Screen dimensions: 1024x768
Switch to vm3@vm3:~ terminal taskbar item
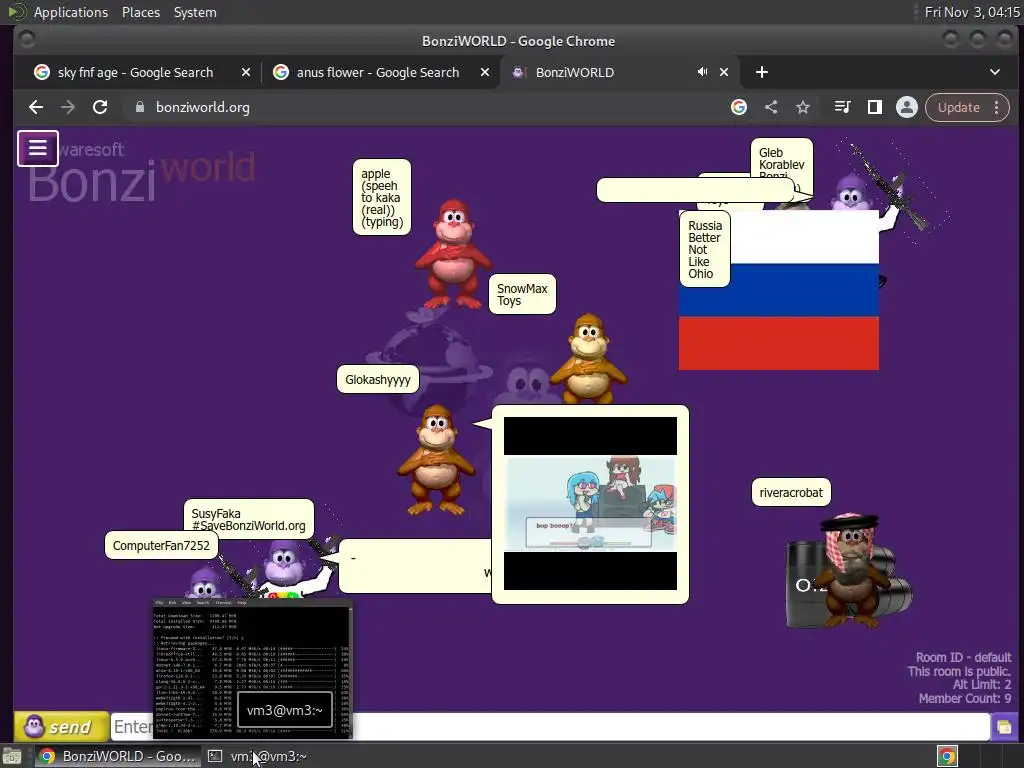coord(257,756)
